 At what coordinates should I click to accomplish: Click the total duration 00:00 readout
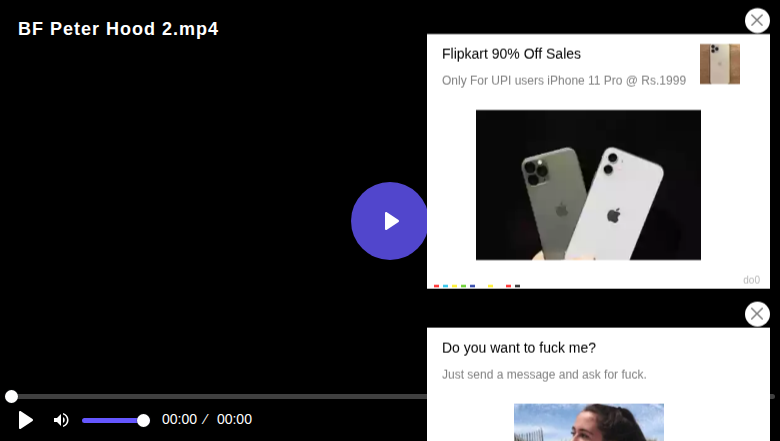234,419
